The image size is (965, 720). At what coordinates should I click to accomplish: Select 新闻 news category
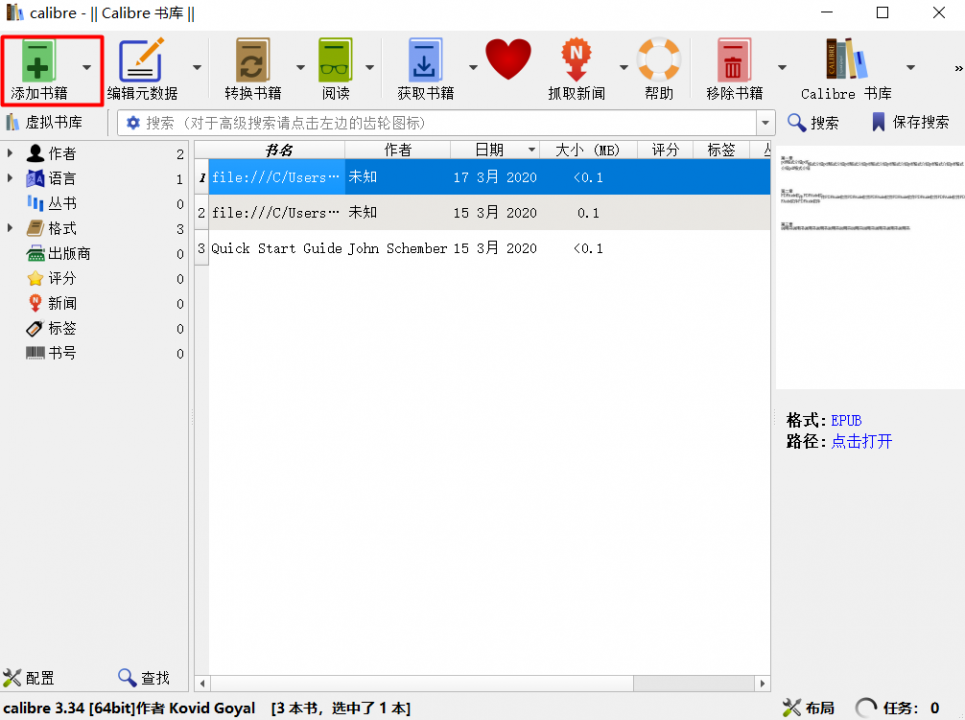(62, 303)
